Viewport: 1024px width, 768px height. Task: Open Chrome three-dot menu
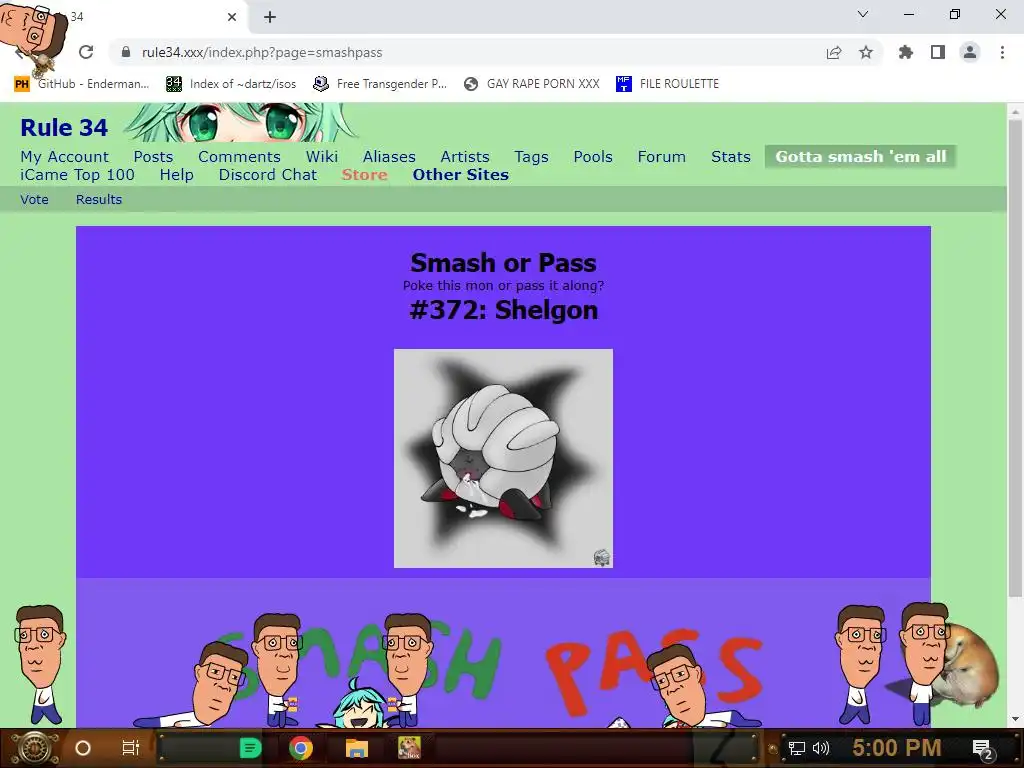tap(1002, 52)
